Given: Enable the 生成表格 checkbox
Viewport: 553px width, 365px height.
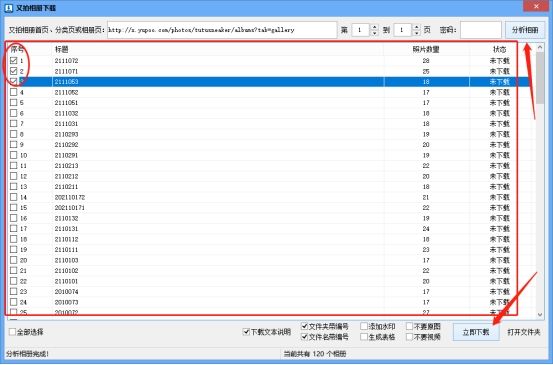Looking at the screenshot, I should pyautogui.click(x=364, y=337).
